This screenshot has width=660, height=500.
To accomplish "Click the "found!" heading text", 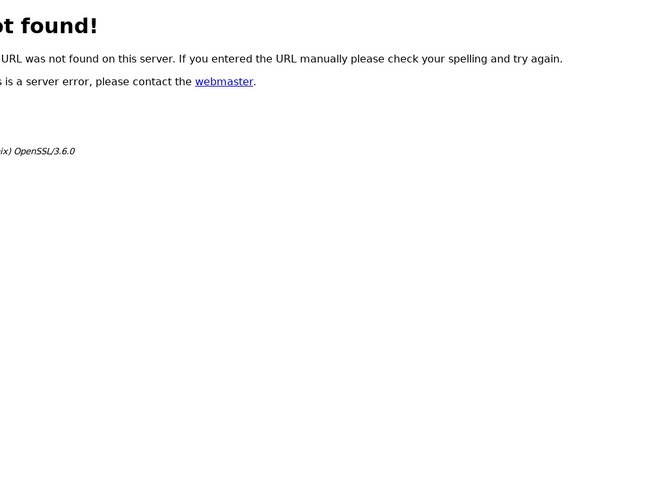I will click(59, 26).
